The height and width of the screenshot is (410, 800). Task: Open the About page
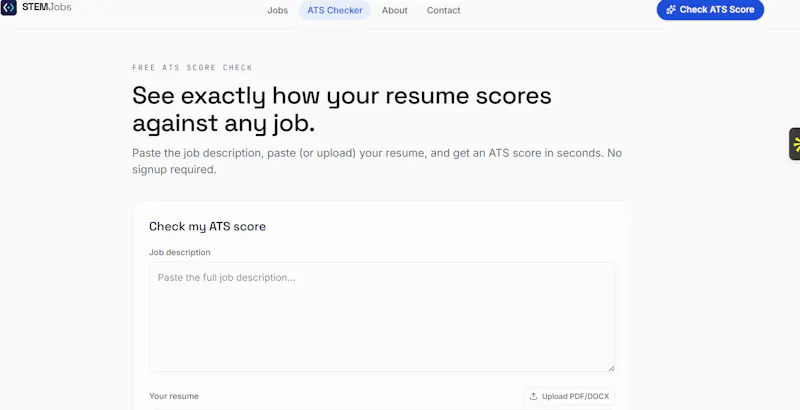point(394,10)
